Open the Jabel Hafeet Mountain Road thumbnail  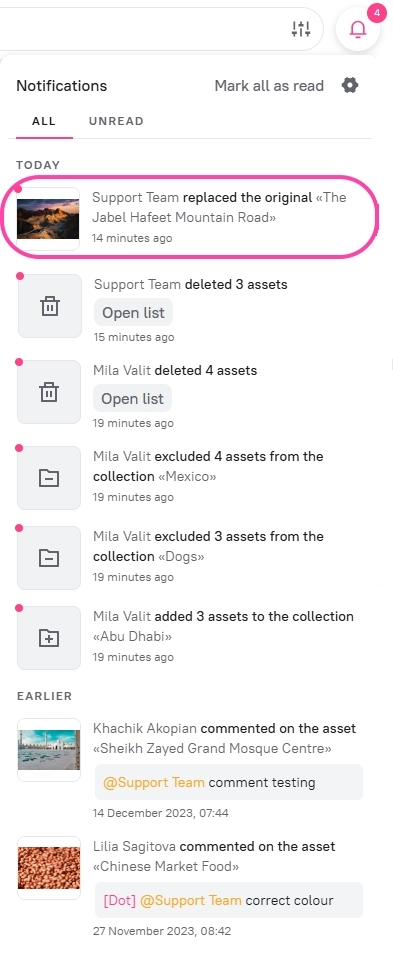pos(48,218)
